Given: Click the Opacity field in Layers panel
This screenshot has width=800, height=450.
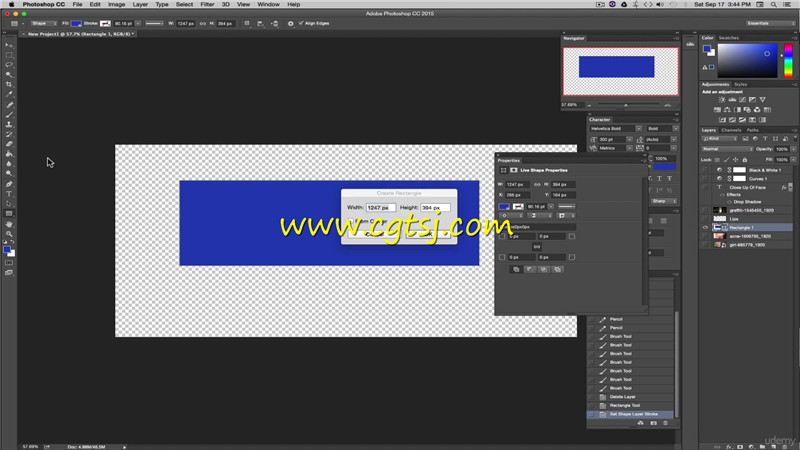Looking at the screenshot, I should (x=782, y=149).
